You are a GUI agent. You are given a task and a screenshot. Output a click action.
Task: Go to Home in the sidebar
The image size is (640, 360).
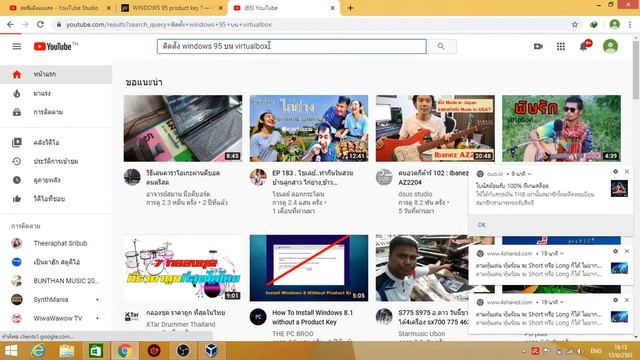[x=56, y=74]
